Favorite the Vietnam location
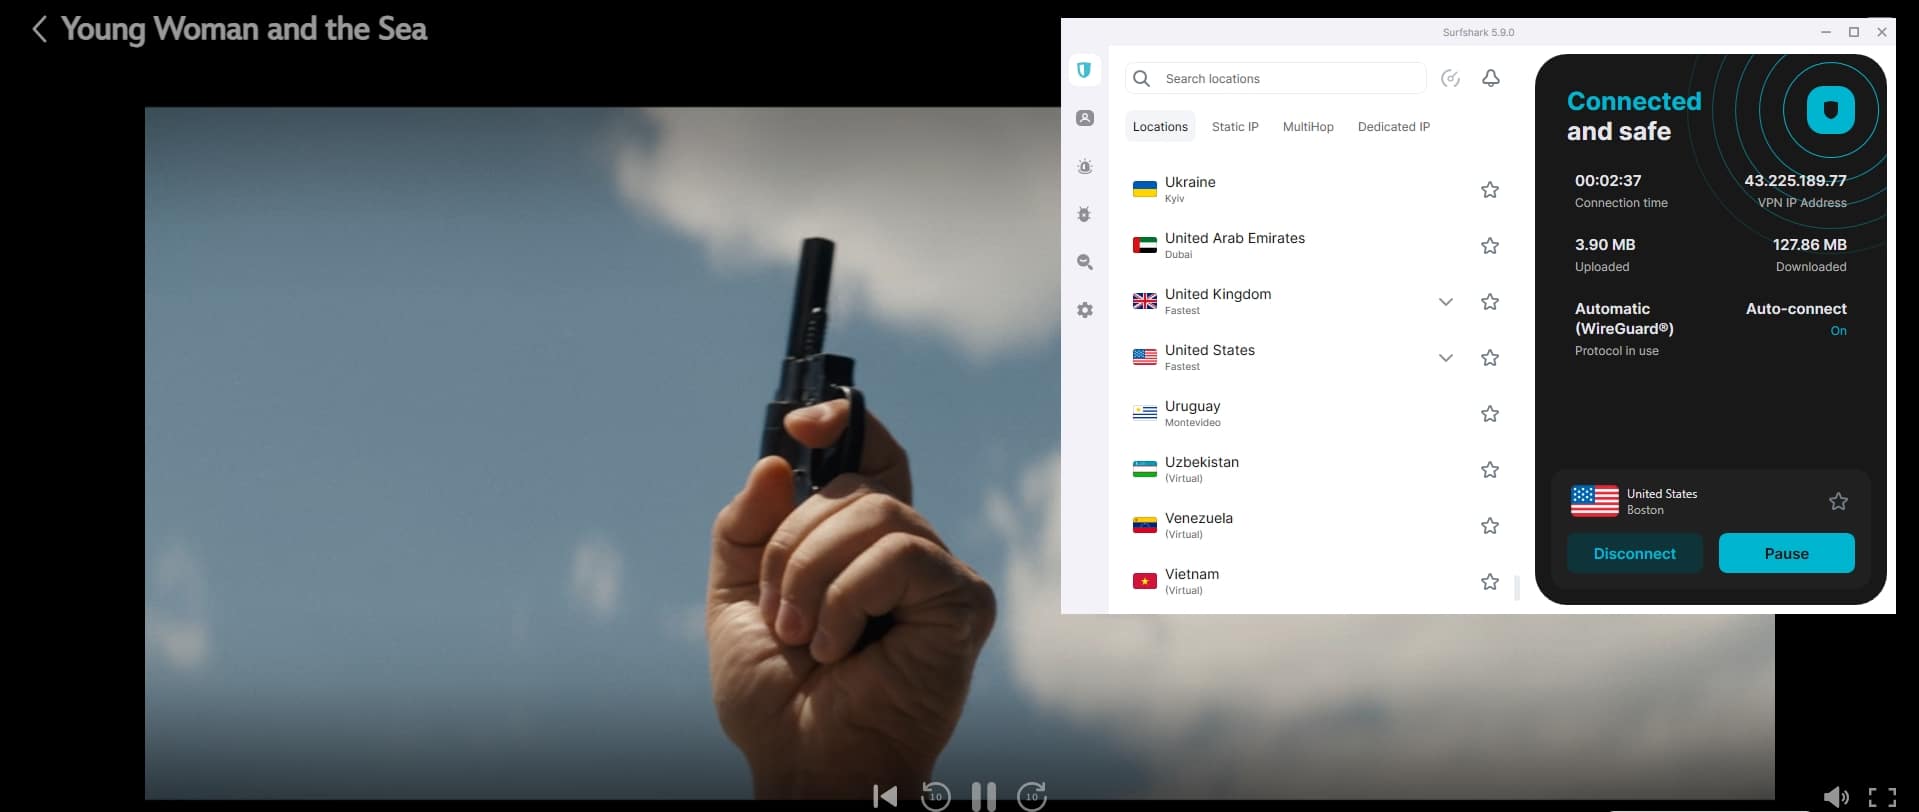The width and height of the screenshot is (1919, 812). 1490,582
